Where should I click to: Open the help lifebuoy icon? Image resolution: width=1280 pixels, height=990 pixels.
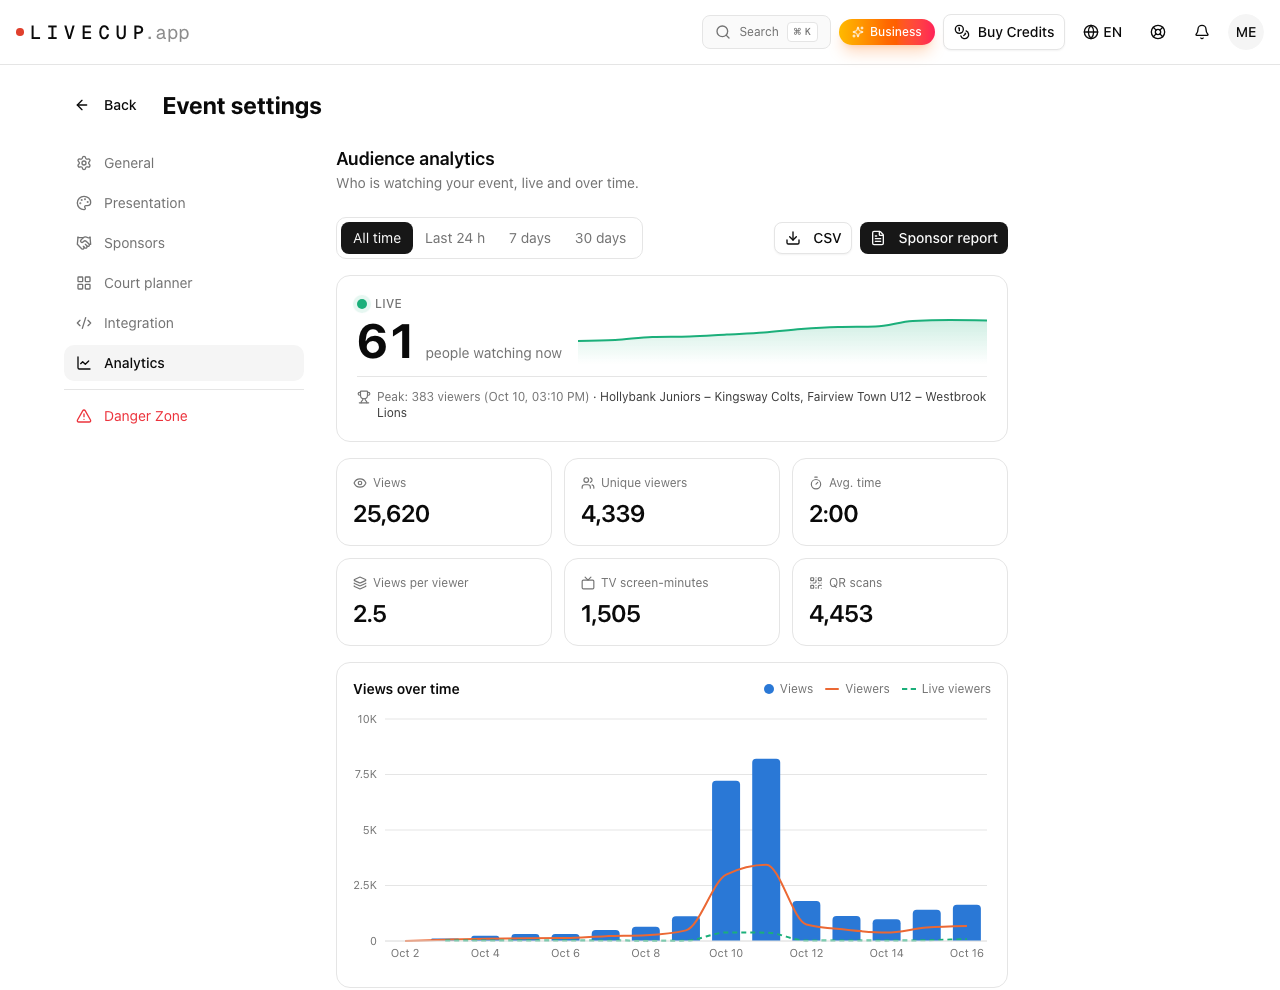(x=1158, y=32)
